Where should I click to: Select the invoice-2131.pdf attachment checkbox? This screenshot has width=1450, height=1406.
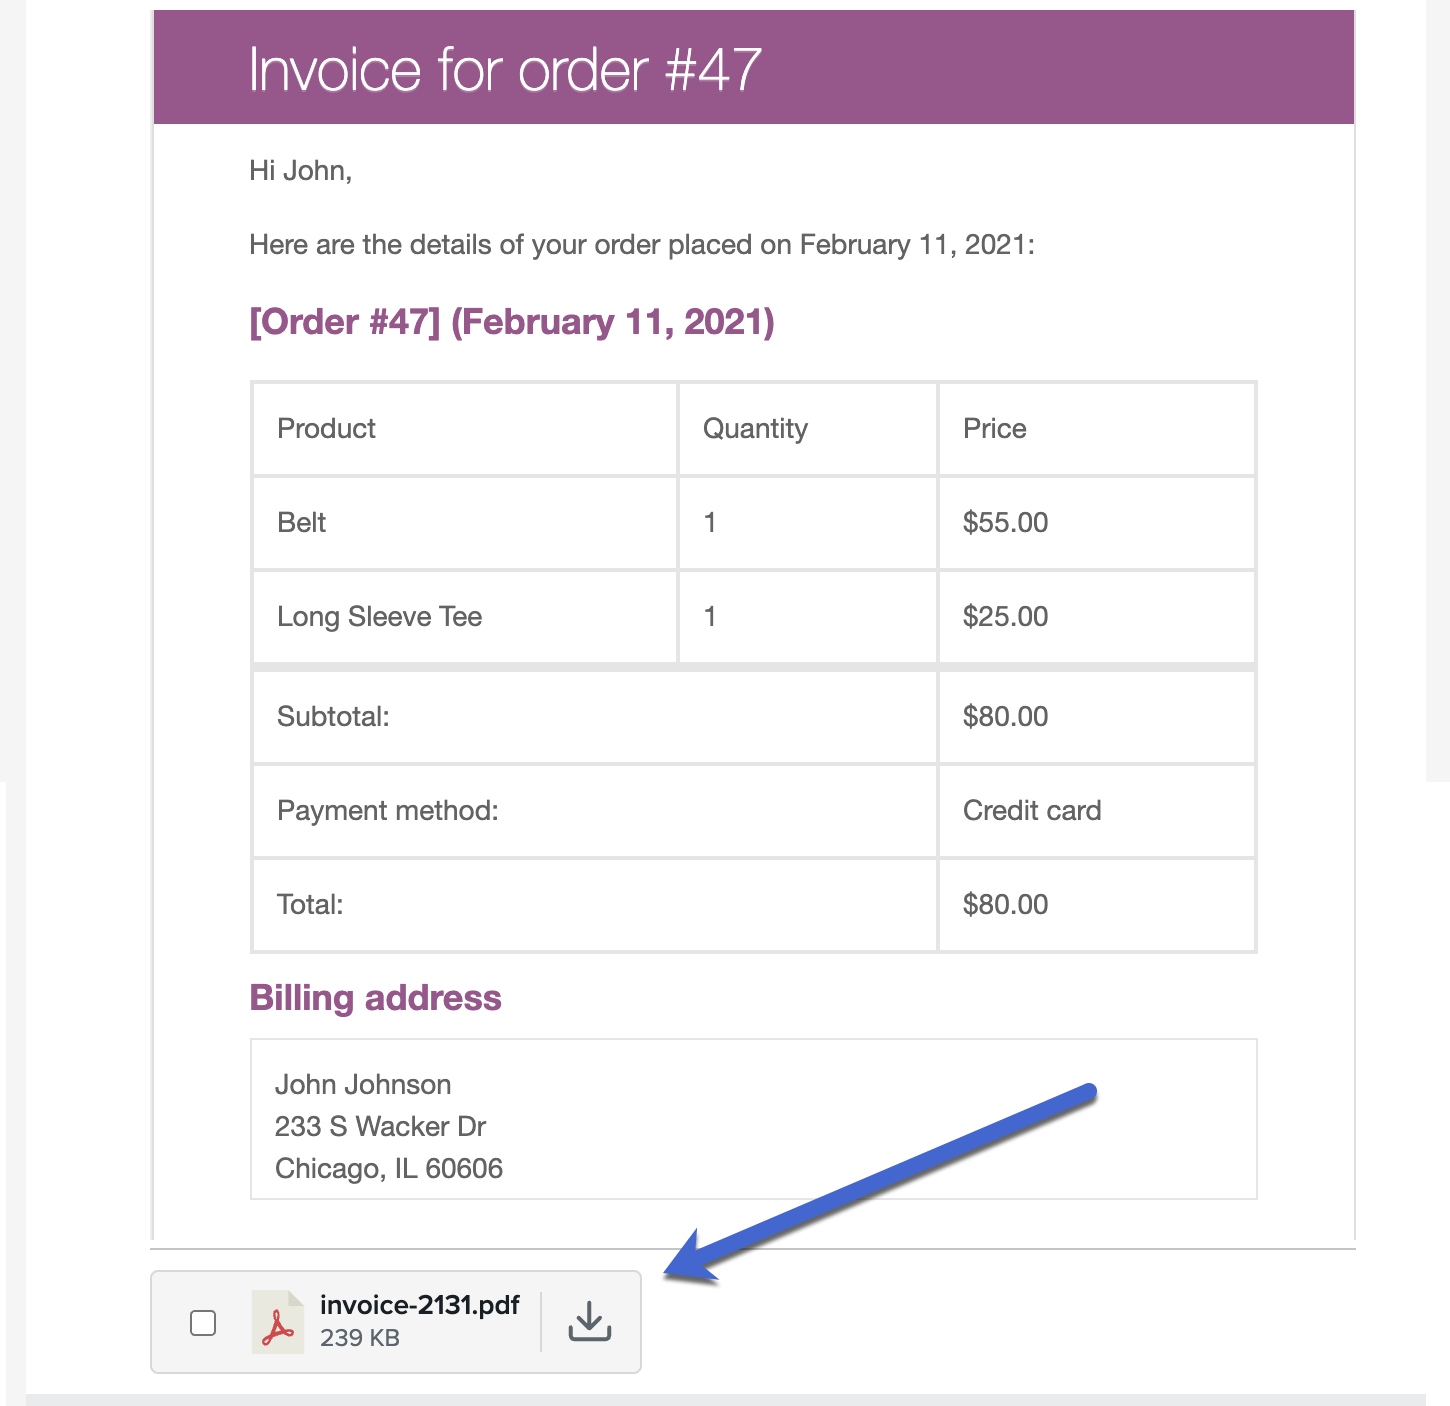coord(203,1322)
